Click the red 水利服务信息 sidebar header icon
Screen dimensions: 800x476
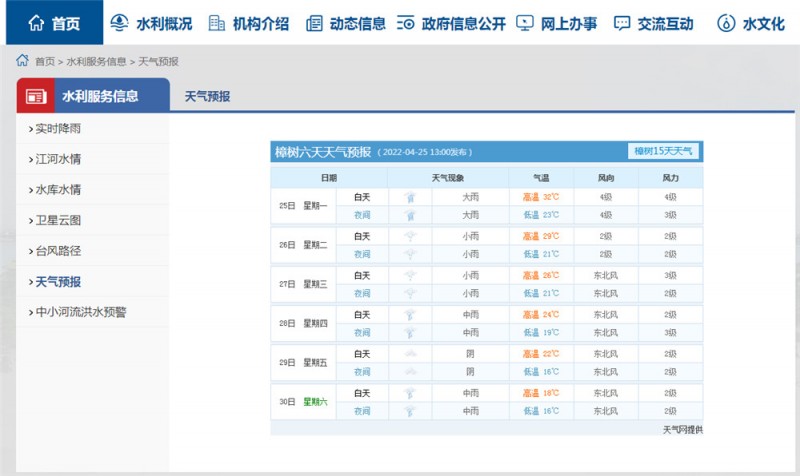click(x=38, y=97)
